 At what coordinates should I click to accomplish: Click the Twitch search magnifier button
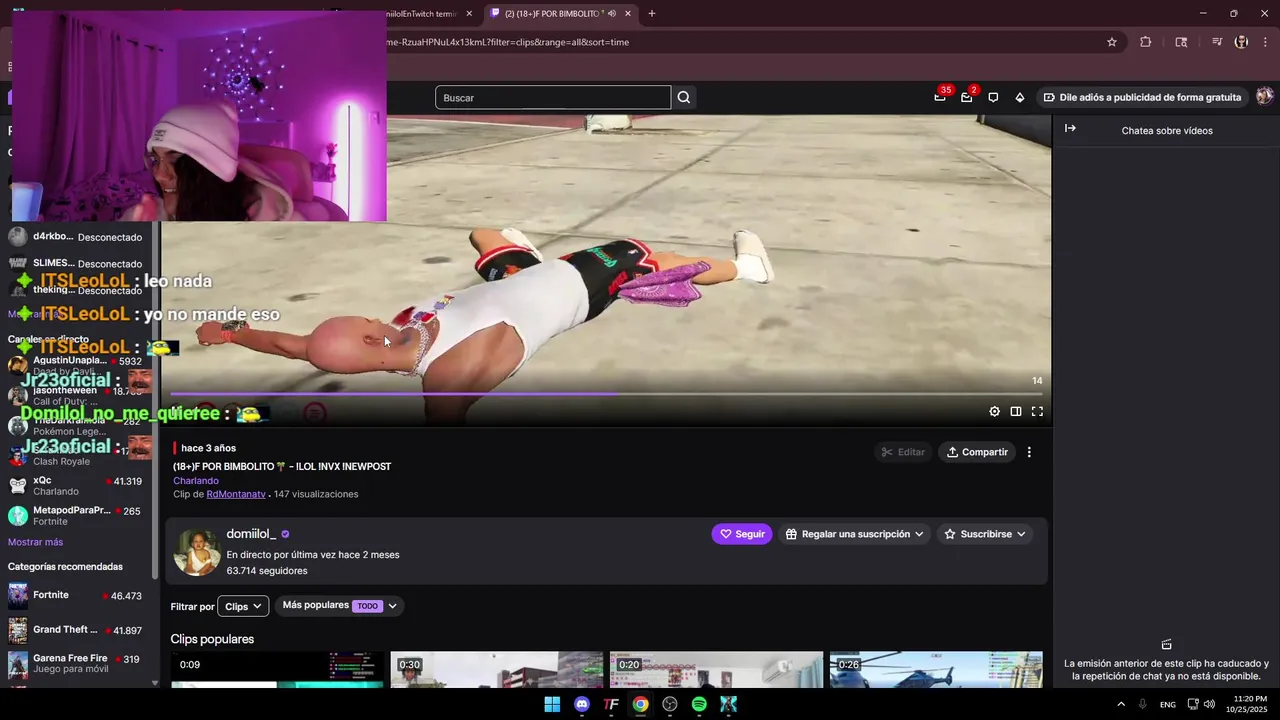pos(684,97)
